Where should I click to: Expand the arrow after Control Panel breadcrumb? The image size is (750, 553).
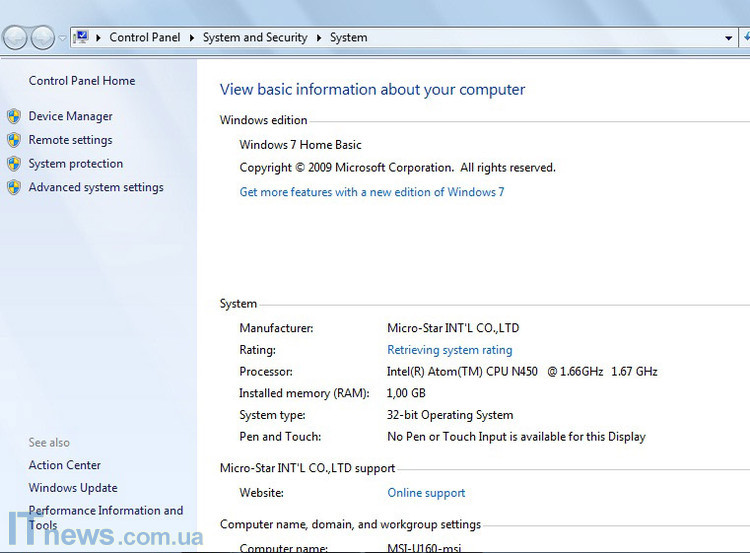(192, 38)
